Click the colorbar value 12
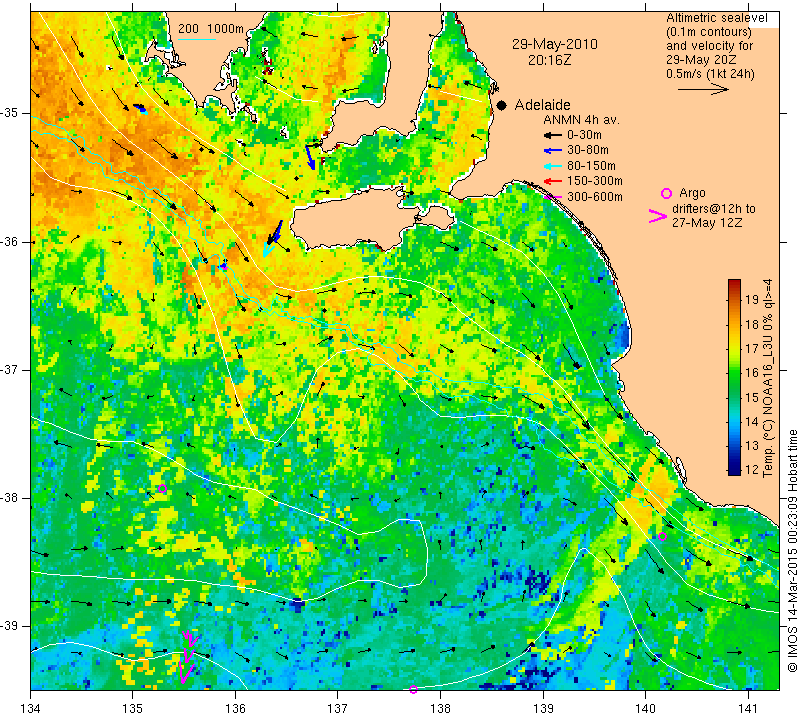The width and height of the screenshot is (800, 720). (753, 469)
